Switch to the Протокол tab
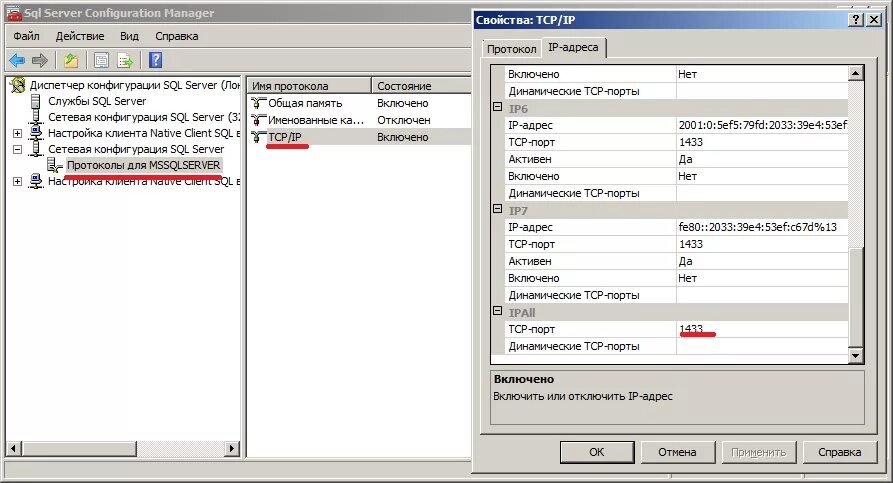This screenshot has width=893, height=483. (511, 49)
